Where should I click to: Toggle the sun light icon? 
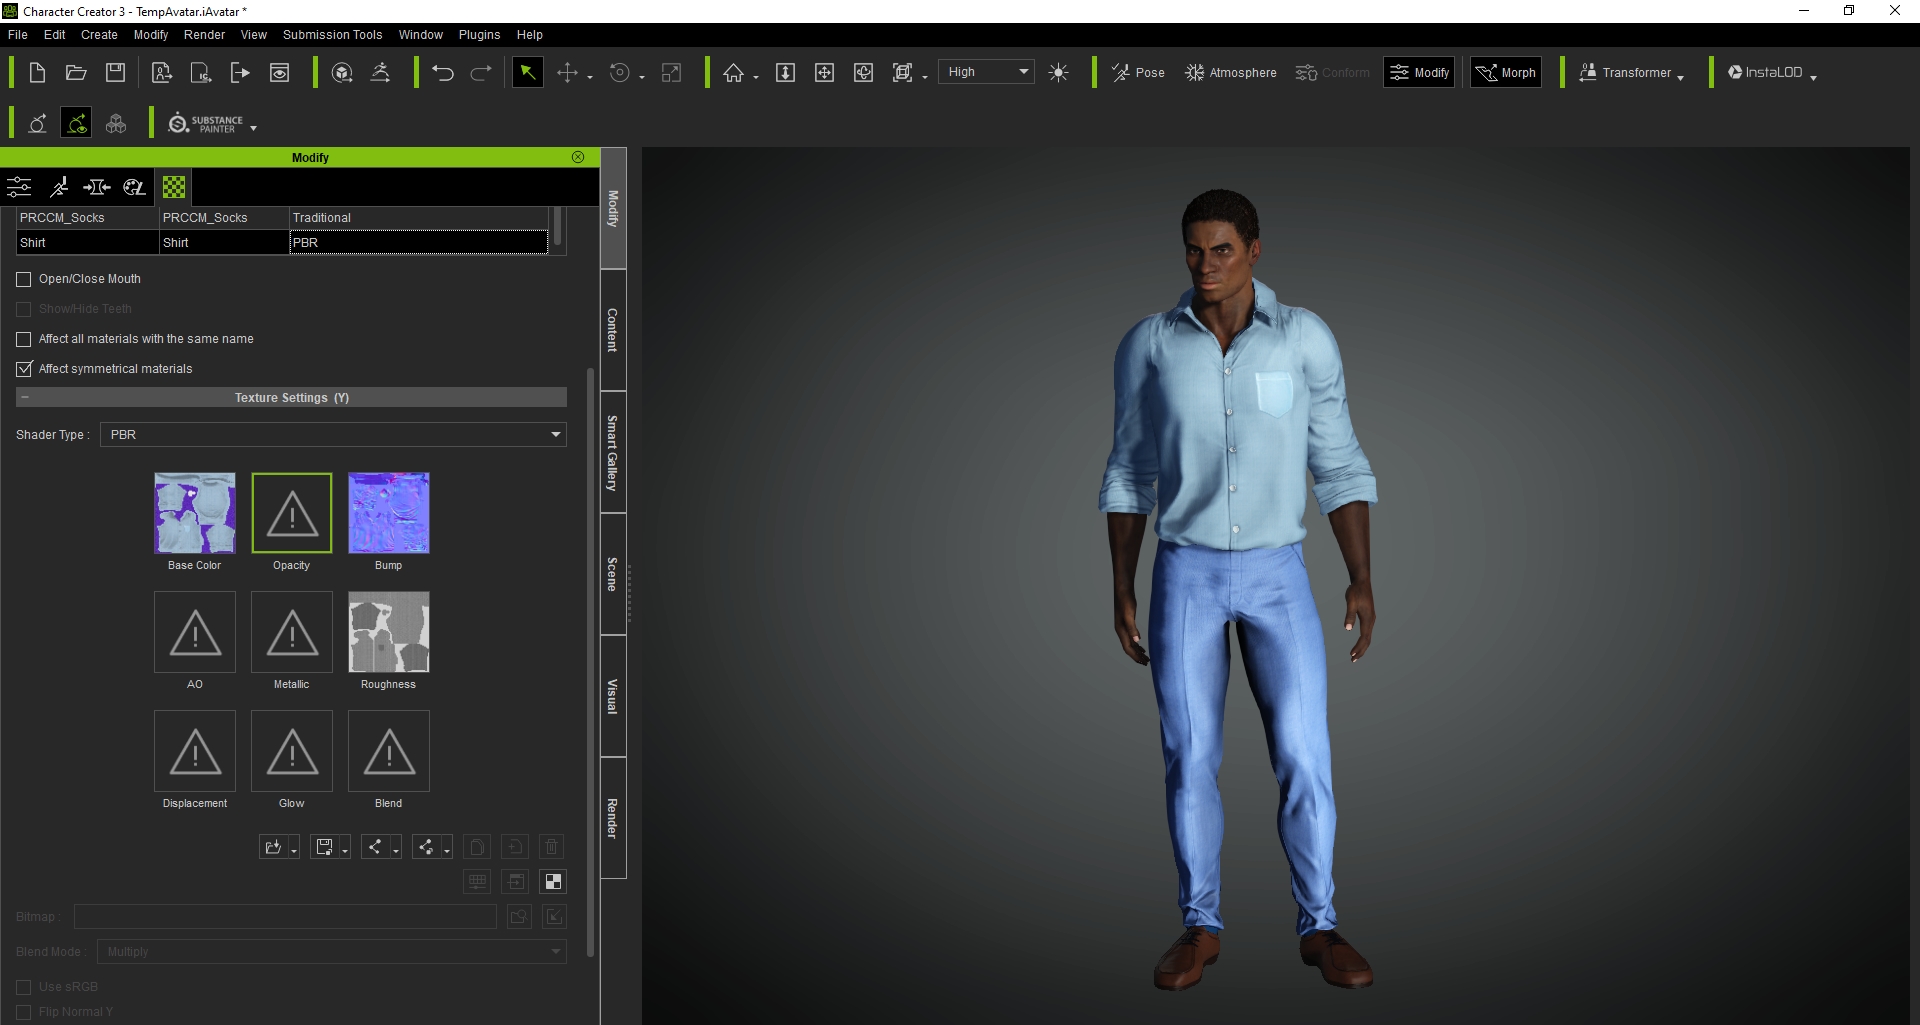(x=1059, y=72)
